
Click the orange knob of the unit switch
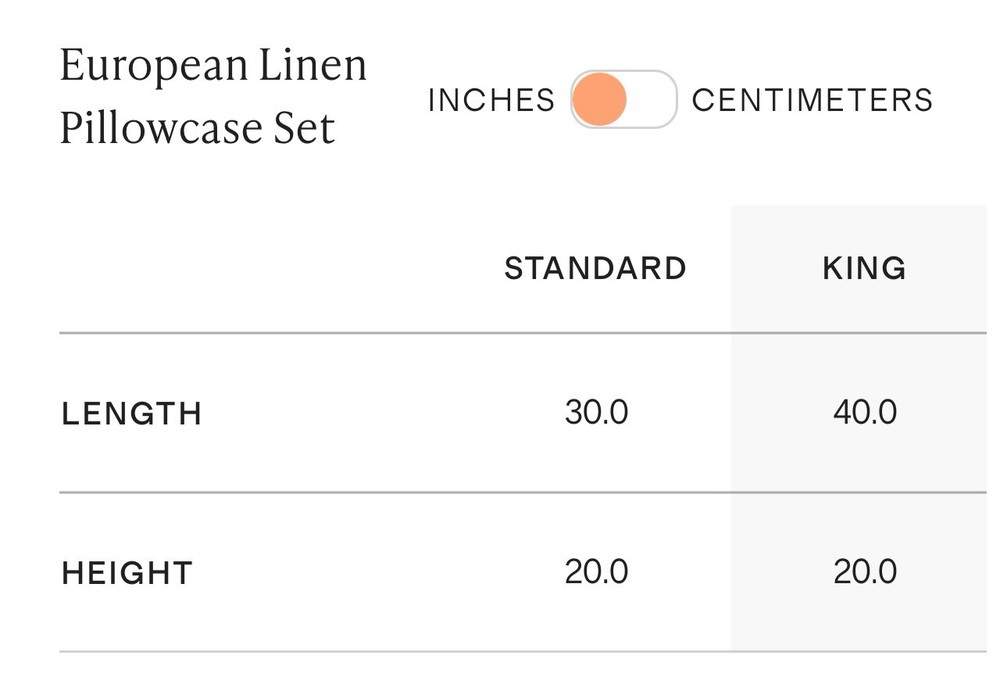coord(600,100)
